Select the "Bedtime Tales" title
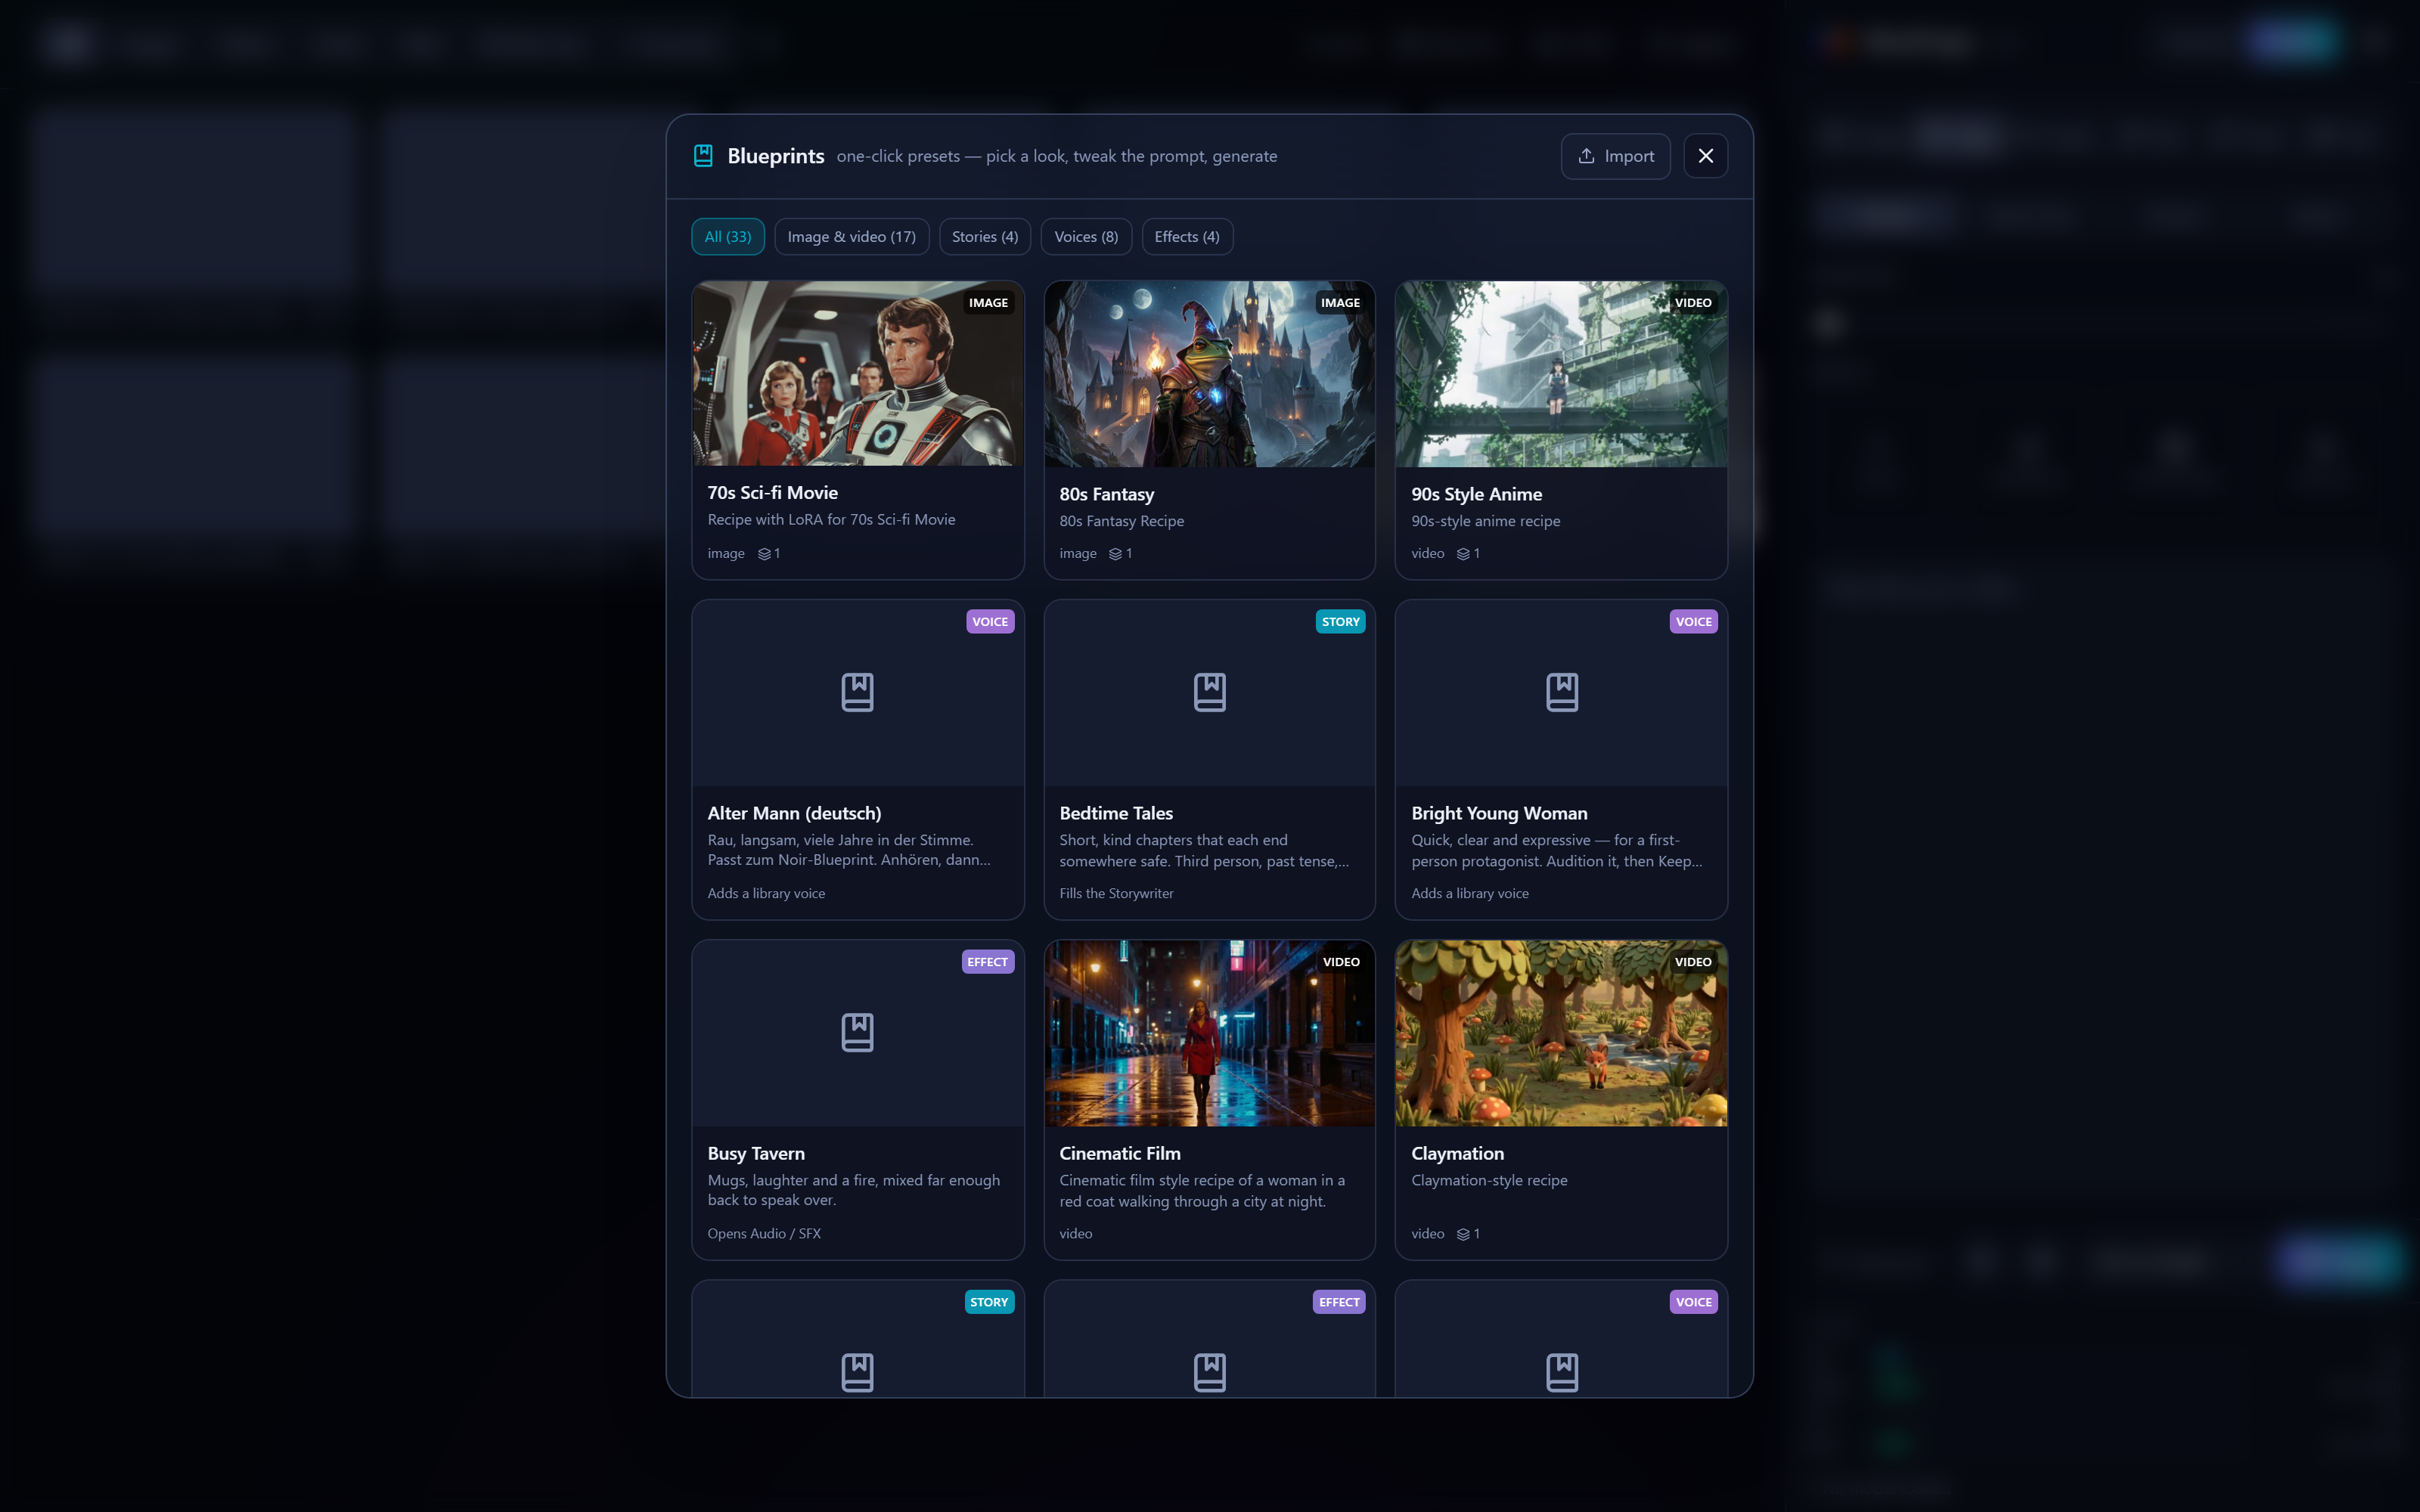The width and height of the screenshot is (2420, 1512). pyautogui.click(x=1116, y=814)
